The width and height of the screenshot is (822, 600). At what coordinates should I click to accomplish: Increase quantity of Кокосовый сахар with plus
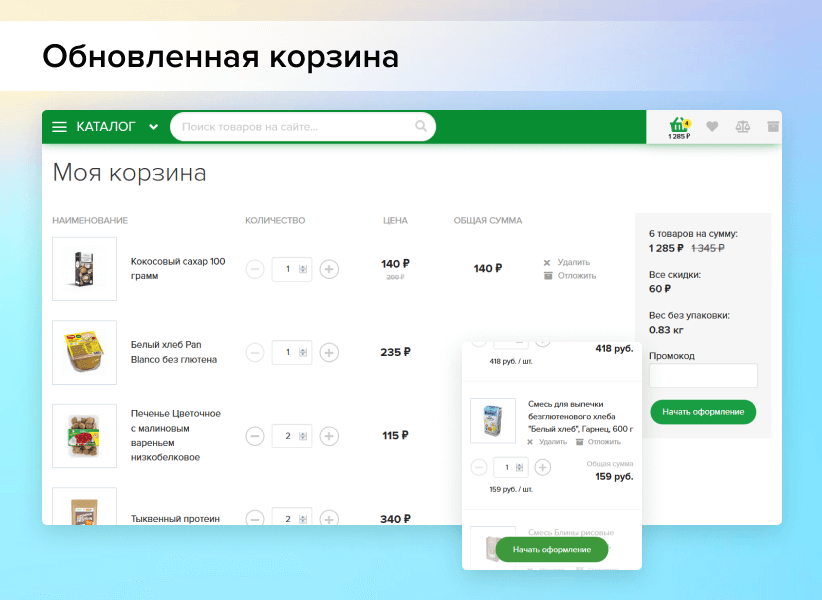coord(329,269)
